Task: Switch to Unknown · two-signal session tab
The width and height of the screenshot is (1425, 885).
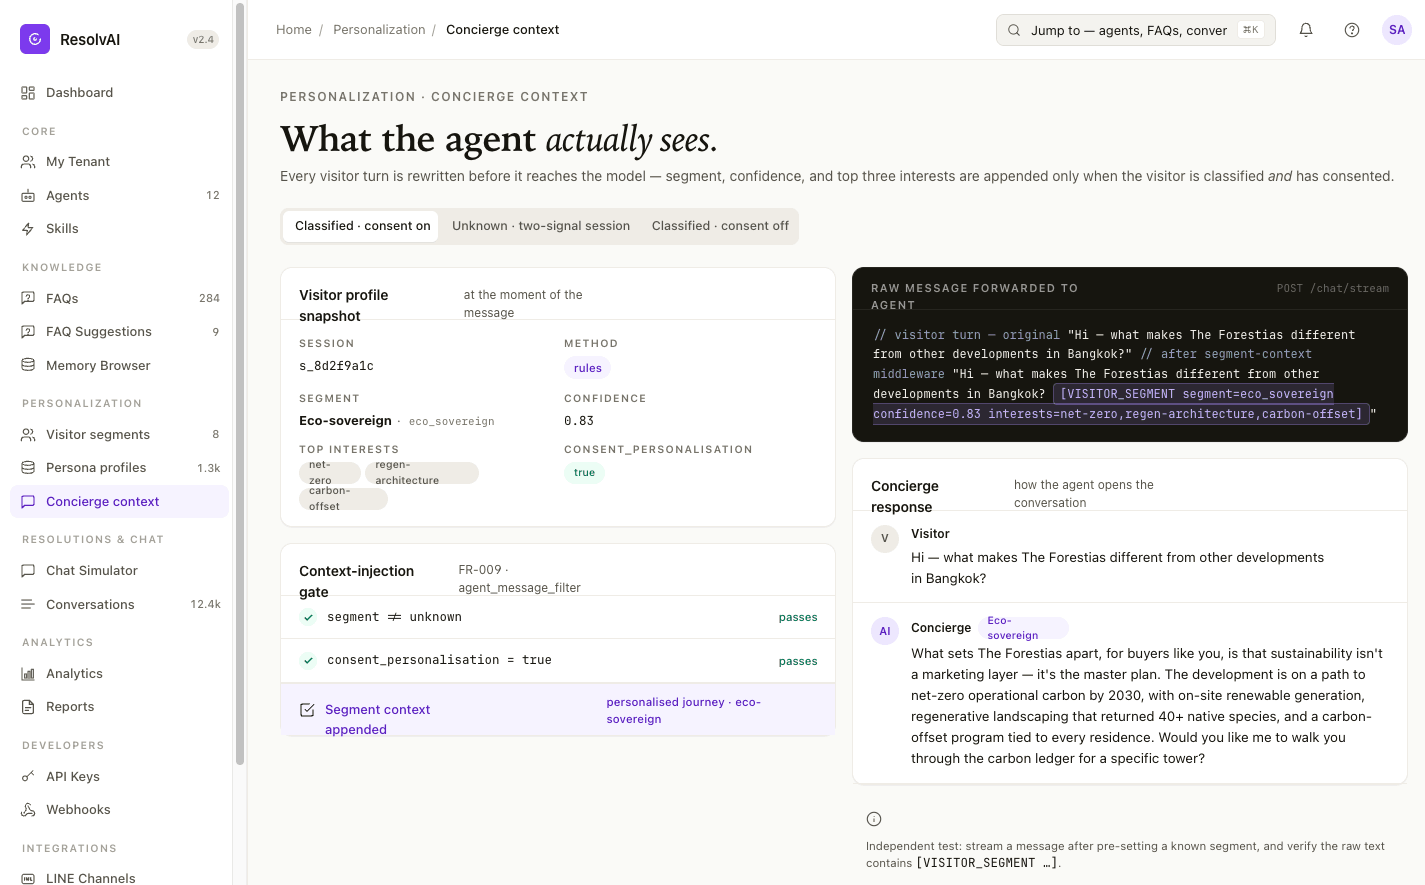Action: click(541, 226)
